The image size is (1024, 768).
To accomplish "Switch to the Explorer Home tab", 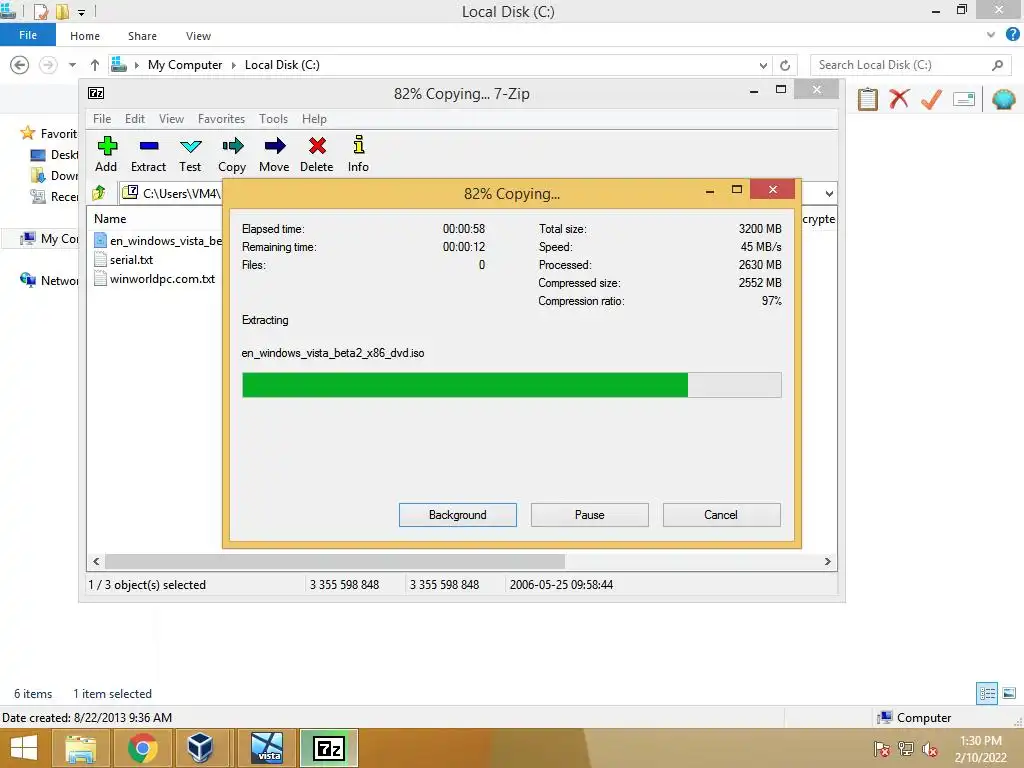I will click(85, 36).
